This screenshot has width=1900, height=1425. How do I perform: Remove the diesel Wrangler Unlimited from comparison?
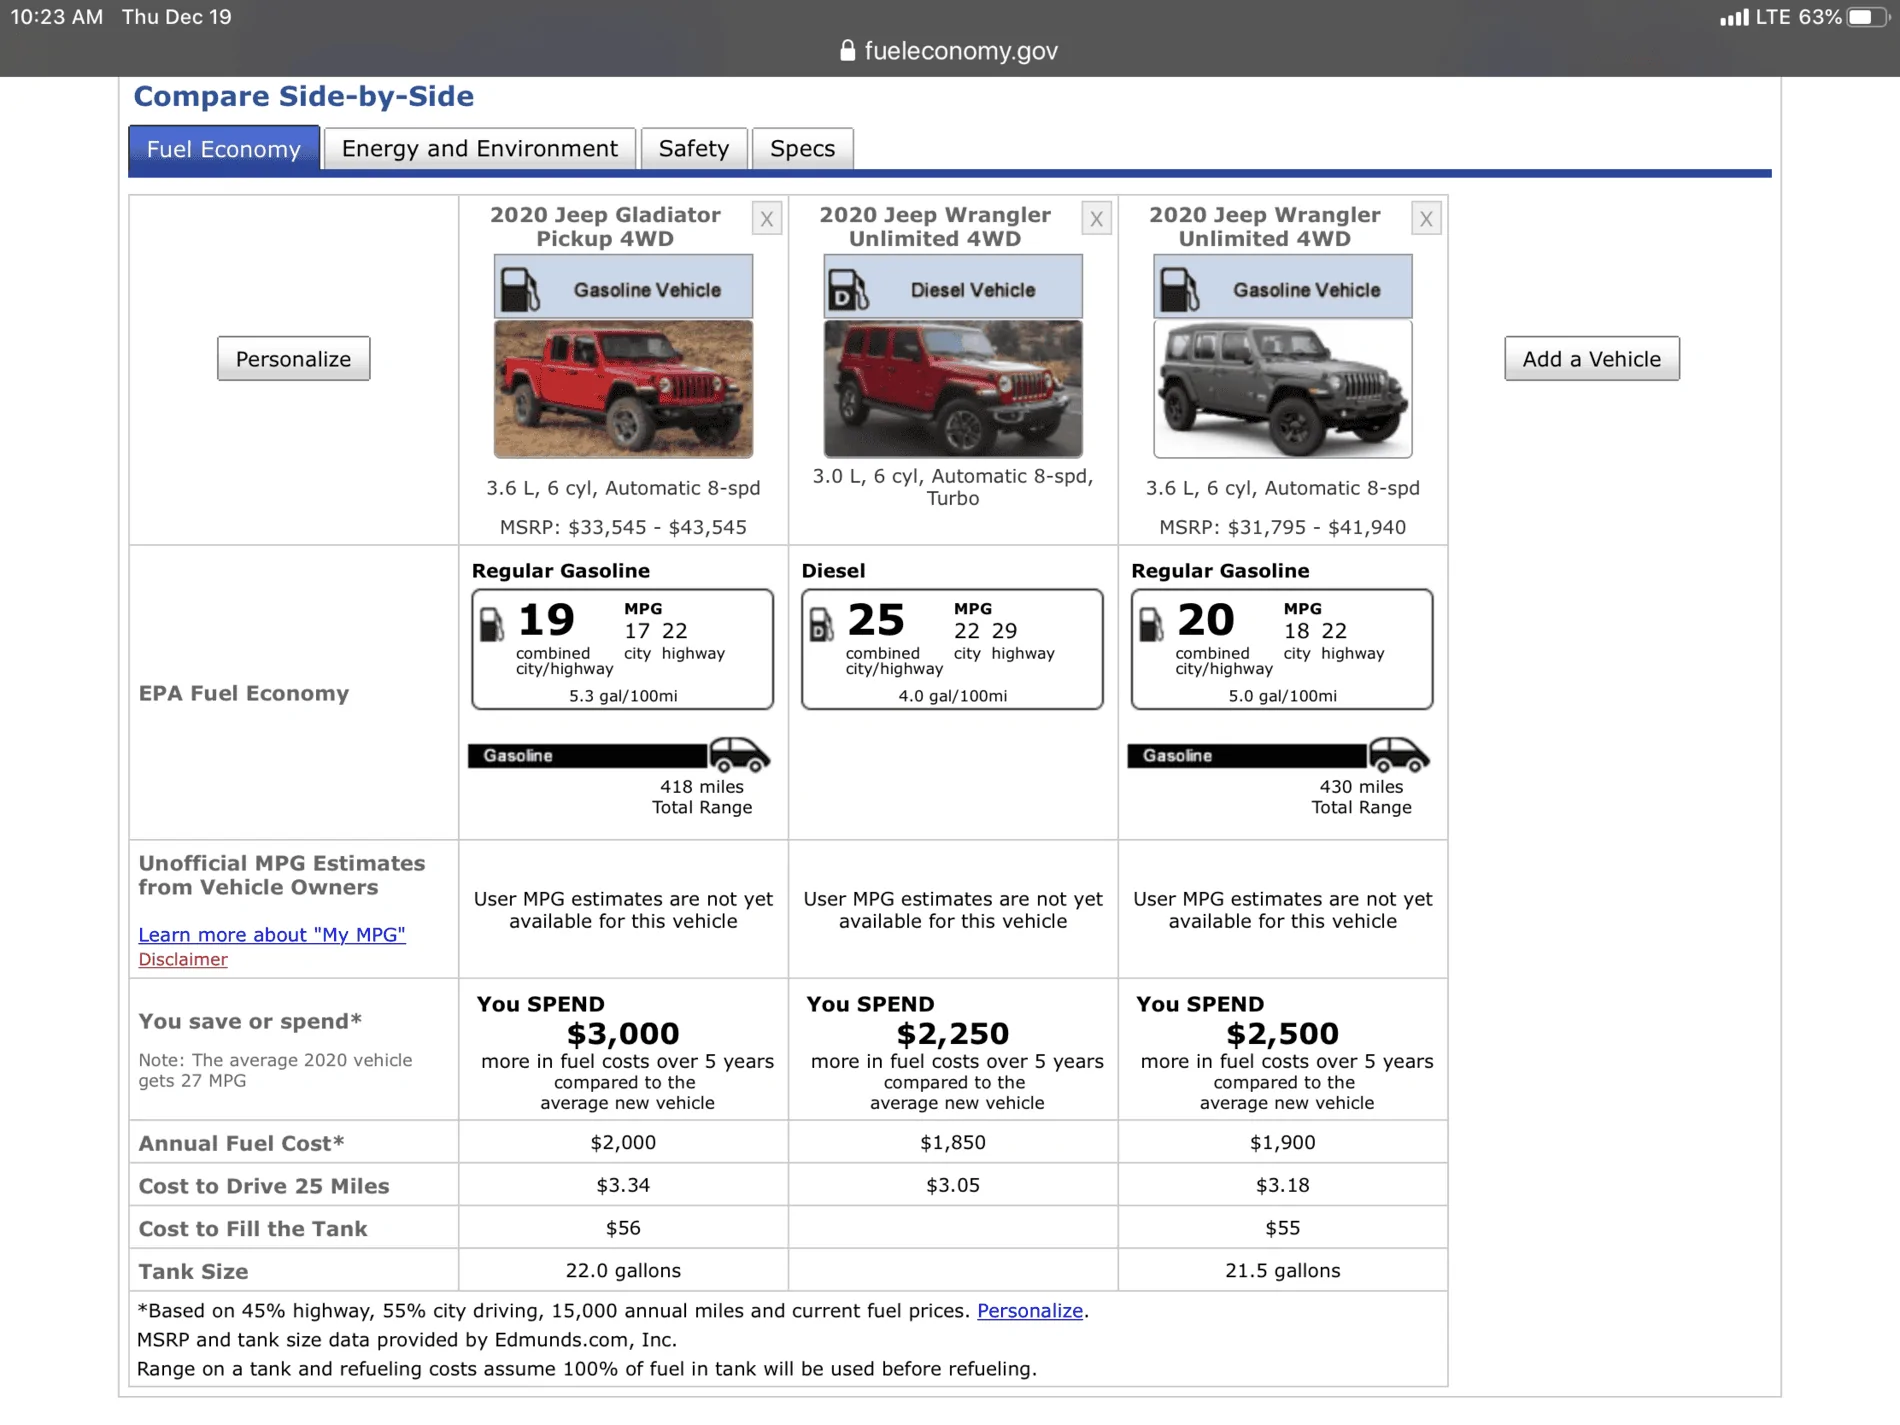1097,219
